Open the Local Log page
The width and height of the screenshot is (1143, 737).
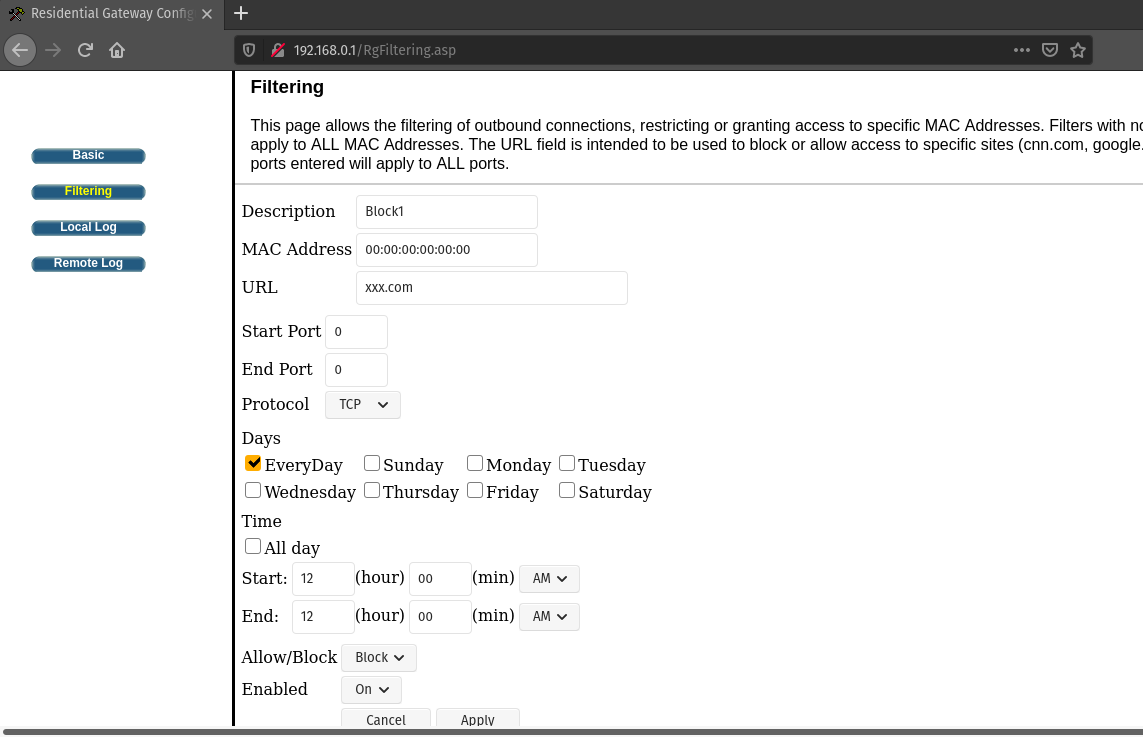pos(88,227)
